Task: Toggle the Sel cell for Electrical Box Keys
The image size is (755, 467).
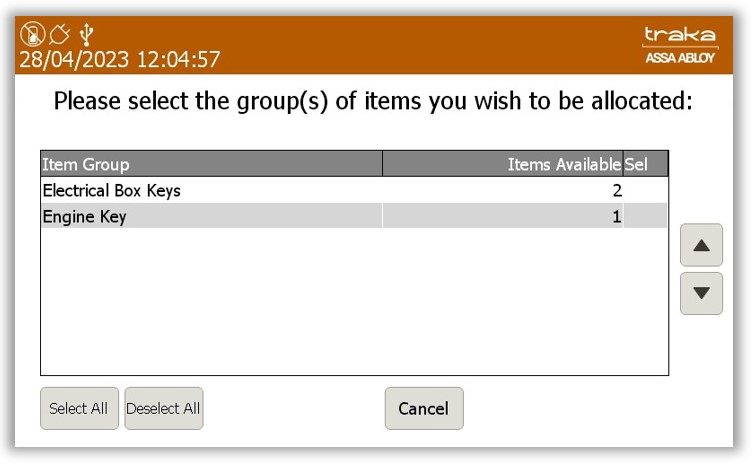Action: (x=645, y=190)
